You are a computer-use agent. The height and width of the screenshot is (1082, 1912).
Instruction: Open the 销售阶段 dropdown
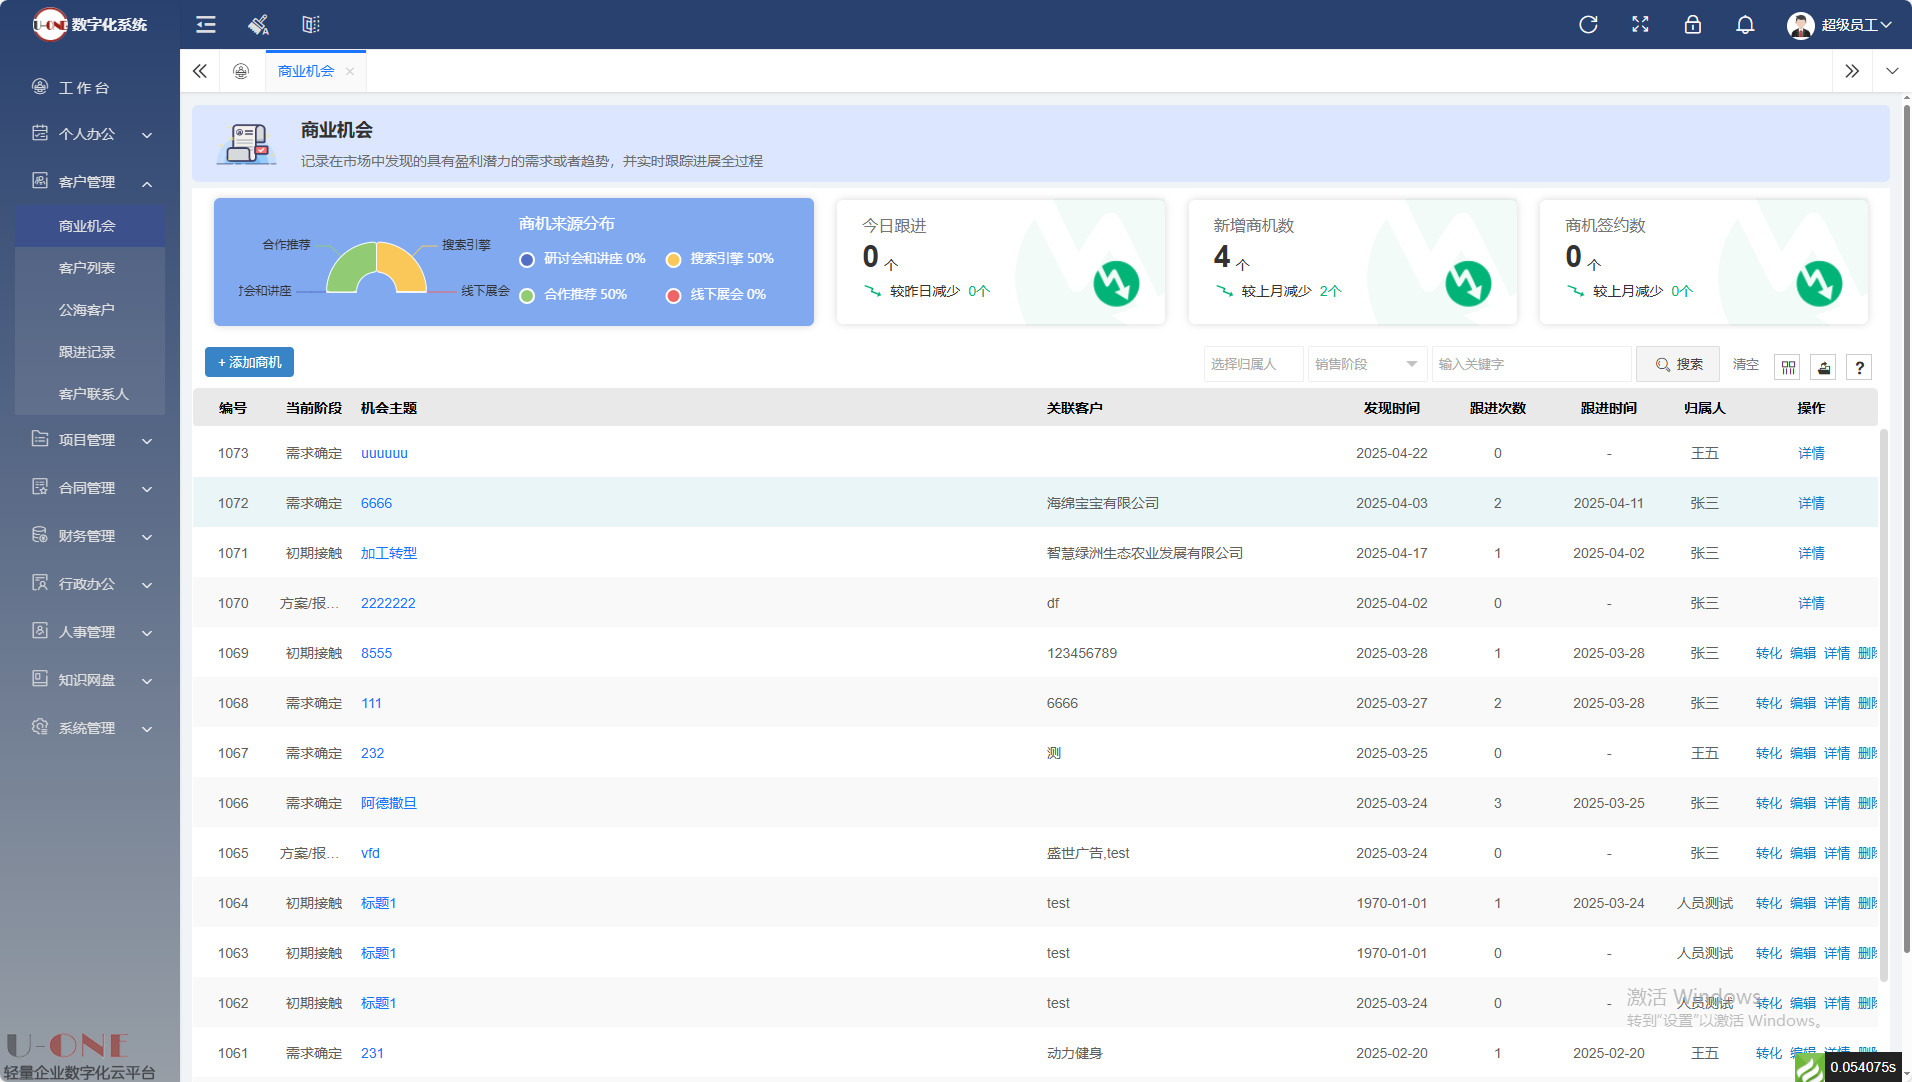point(1367,364)
